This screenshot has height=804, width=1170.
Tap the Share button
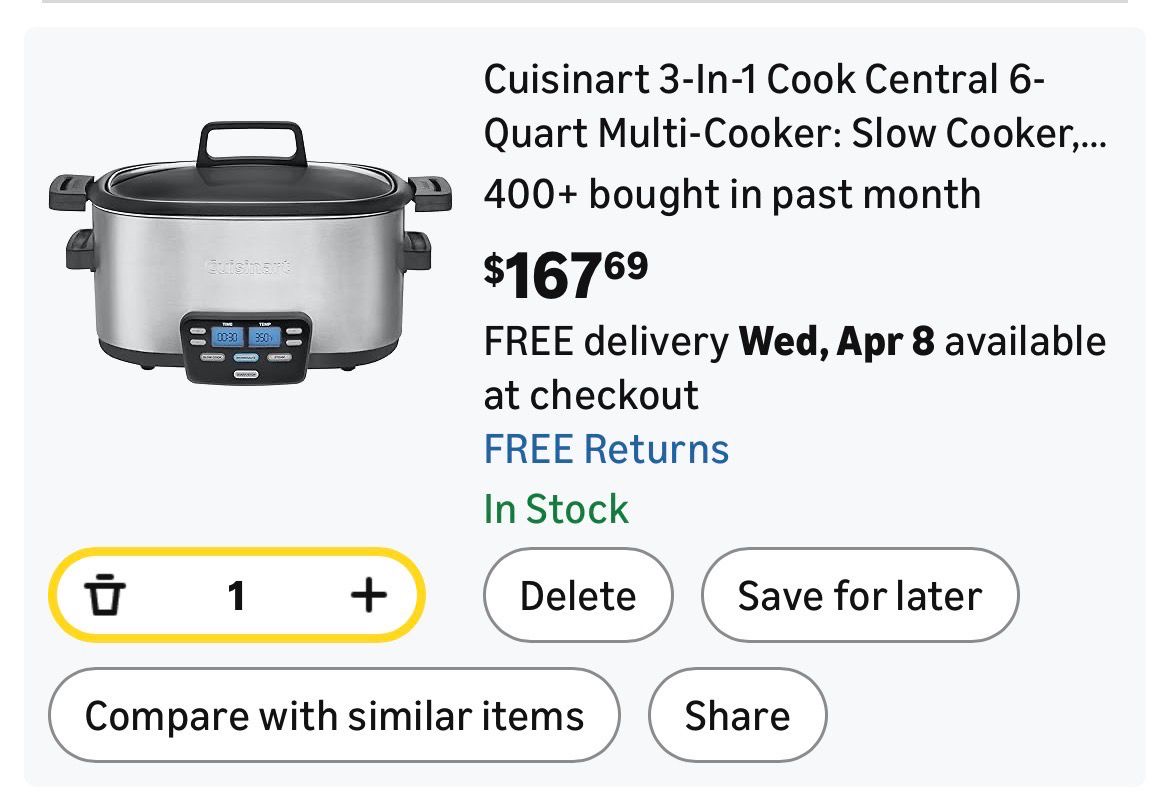coord(737,716)
